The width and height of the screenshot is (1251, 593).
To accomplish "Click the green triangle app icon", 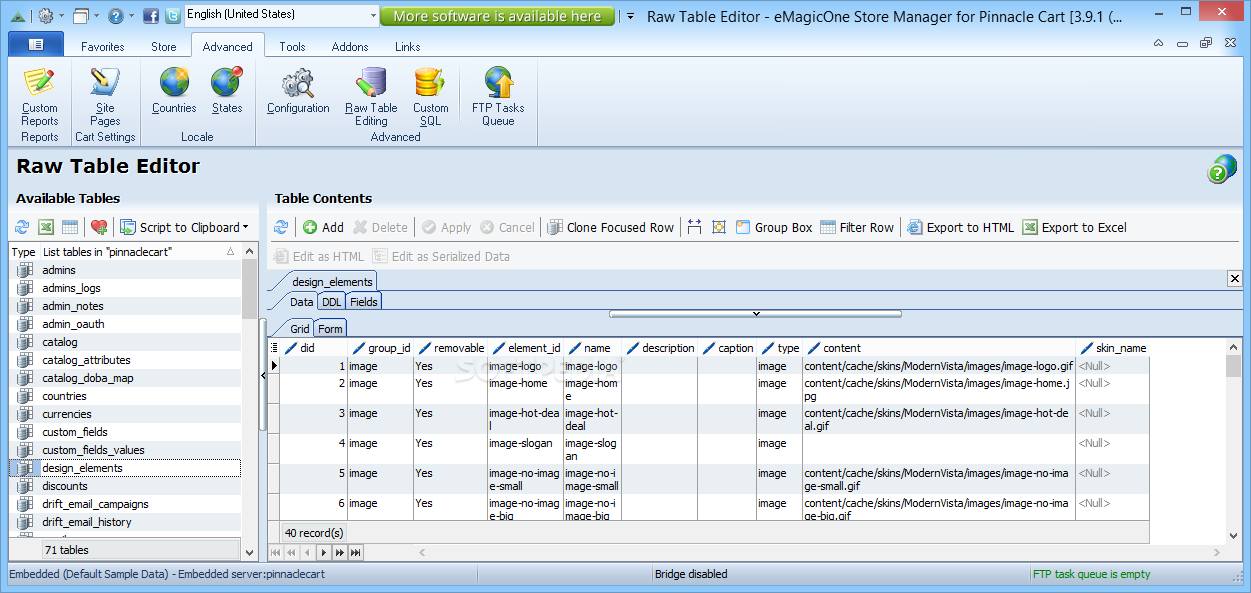I will [18, 16].
